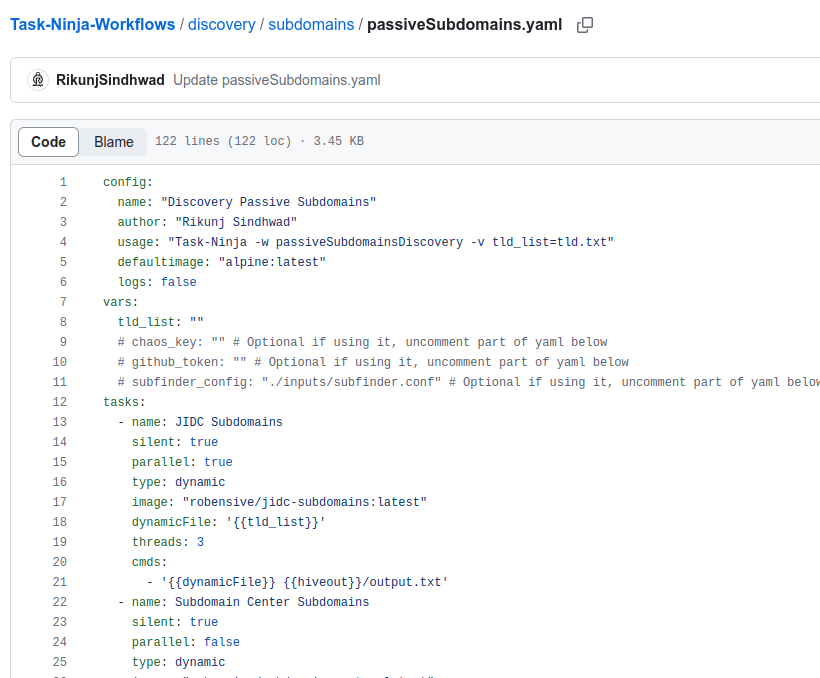The width and height of the screenshot is (820, 678).
Task: Click the 'name: JIDC Subdomains' line
Action: [x=200, y=422]
